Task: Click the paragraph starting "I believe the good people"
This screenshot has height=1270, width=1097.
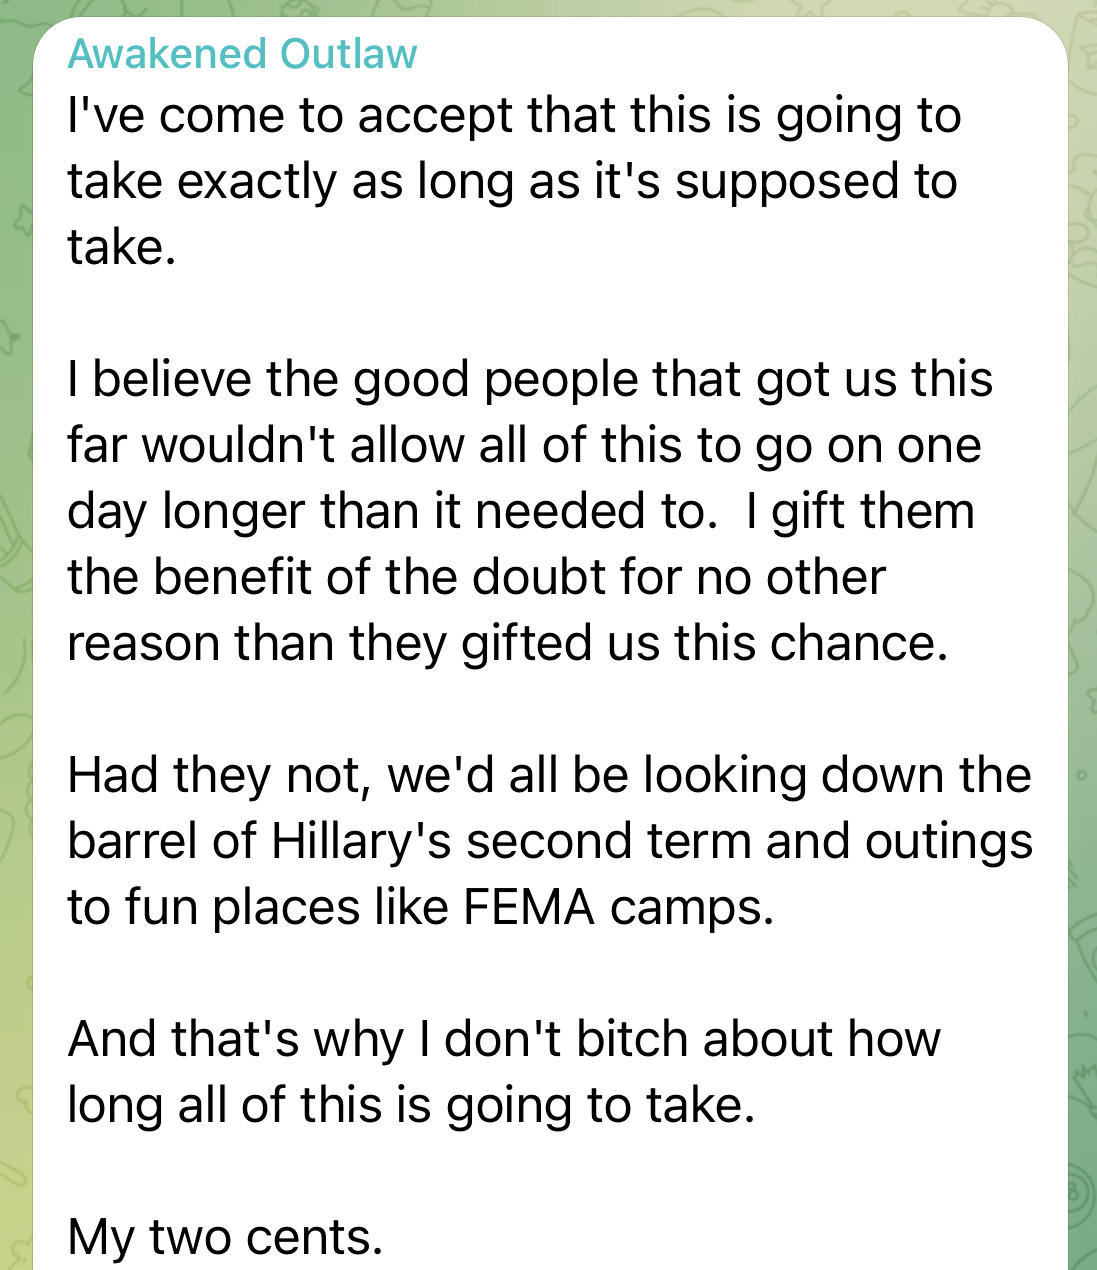Action: (x=529, y=510)
